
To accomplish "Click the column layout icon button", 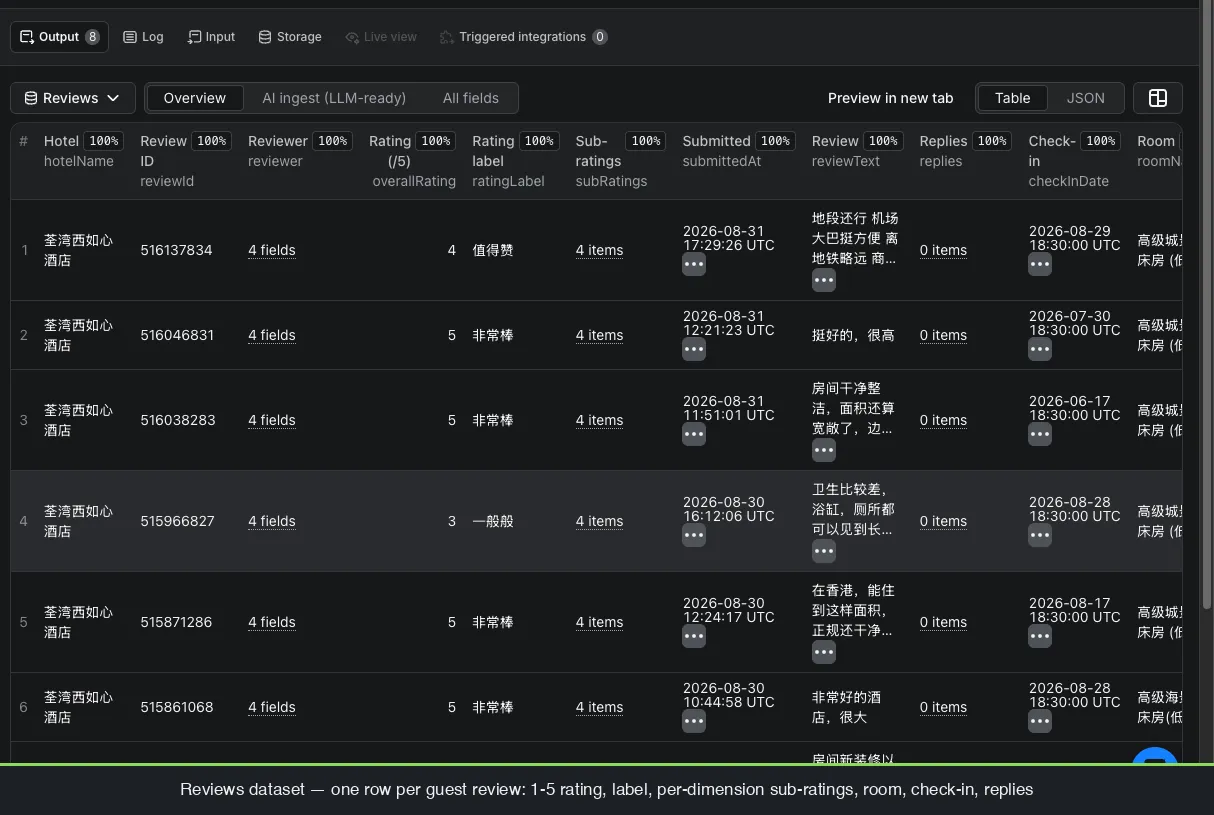I will (1158, 98).
